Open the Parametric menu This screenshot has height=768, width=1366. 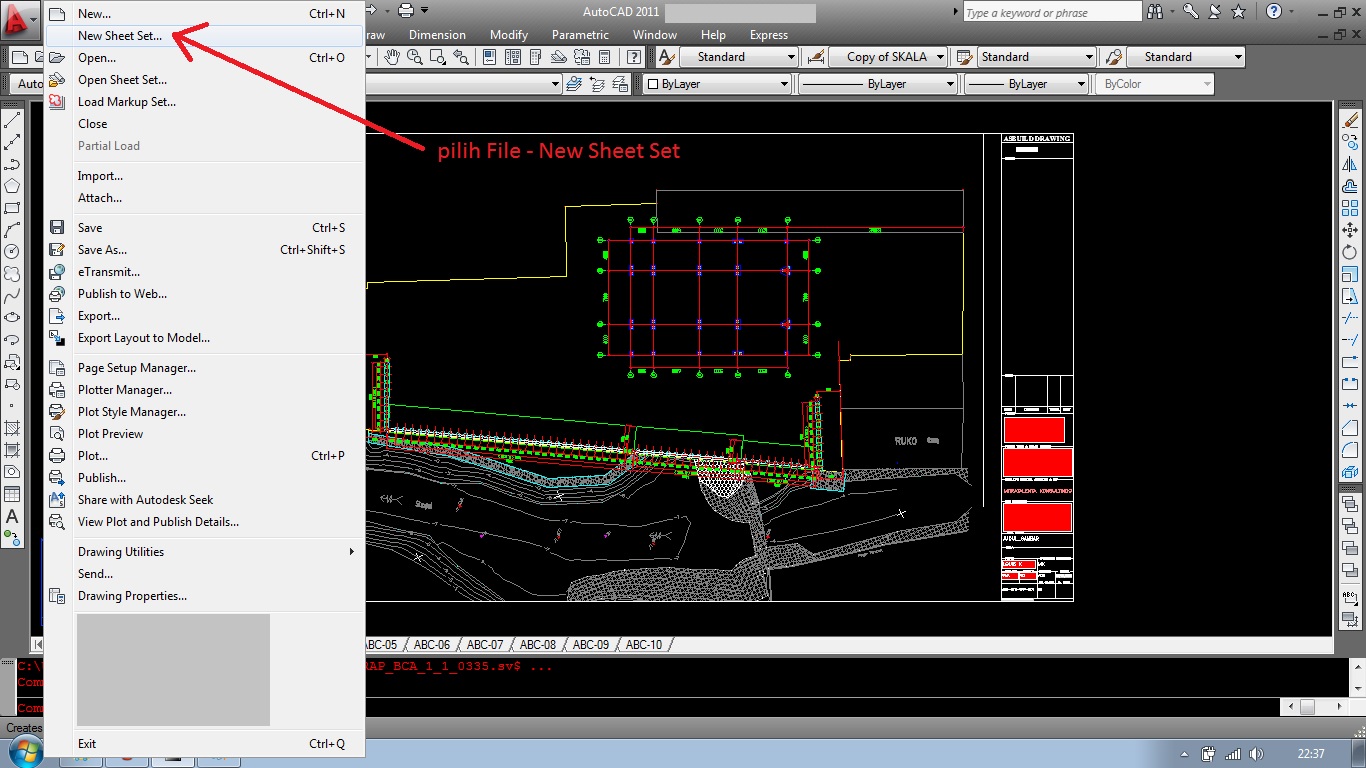coord(580,34)
